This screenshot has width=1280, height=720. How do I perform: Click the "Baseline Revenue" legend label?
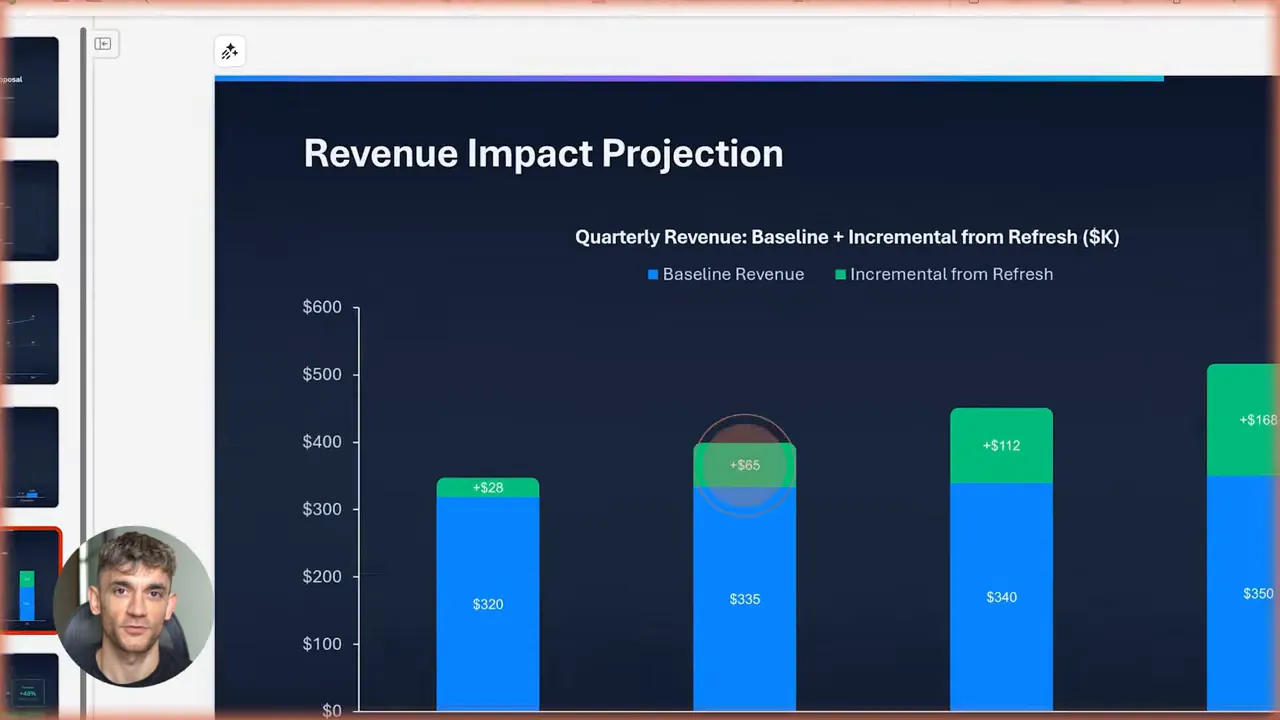(x=733, y=274)
